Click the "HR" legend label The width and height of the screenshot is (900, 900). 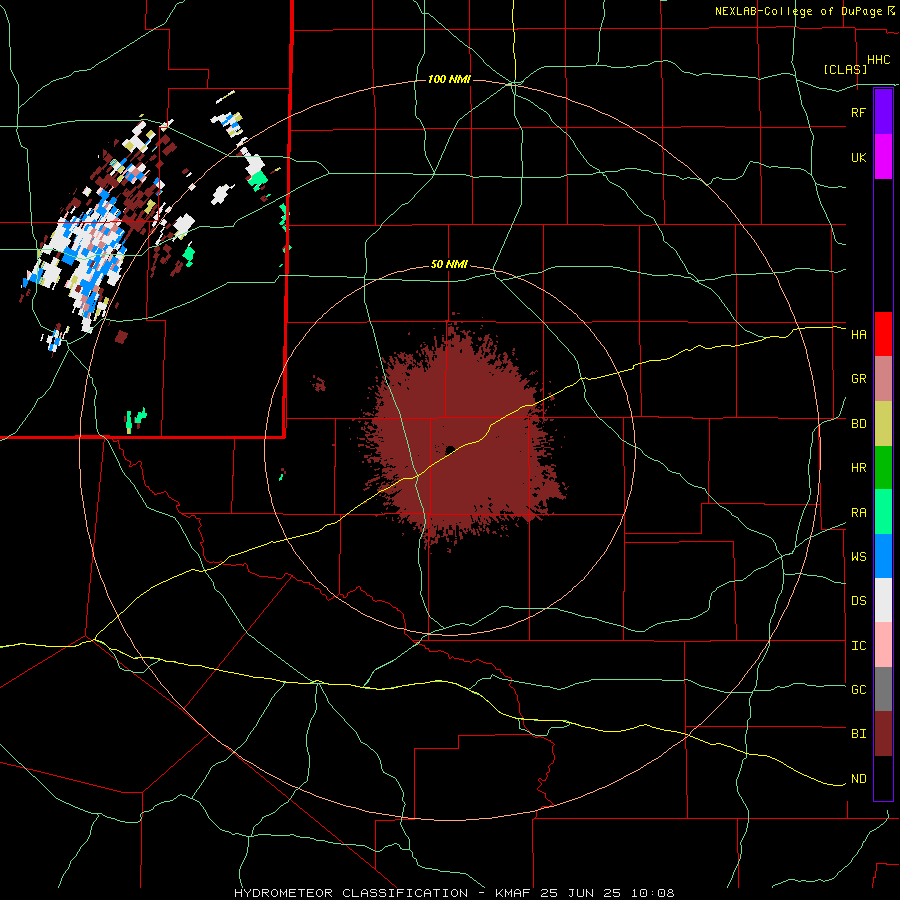(x=858, y=468)
